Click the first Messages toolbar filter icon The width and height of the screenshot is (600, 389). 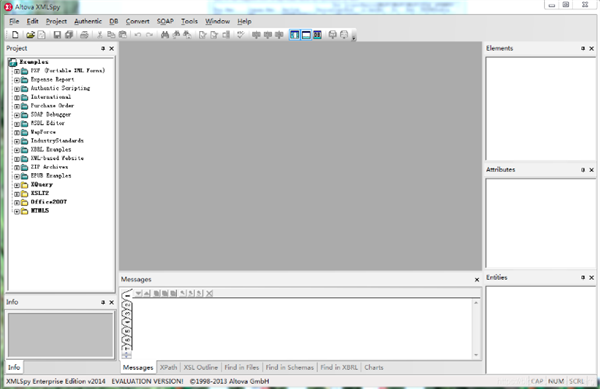(x=138, y=293)
